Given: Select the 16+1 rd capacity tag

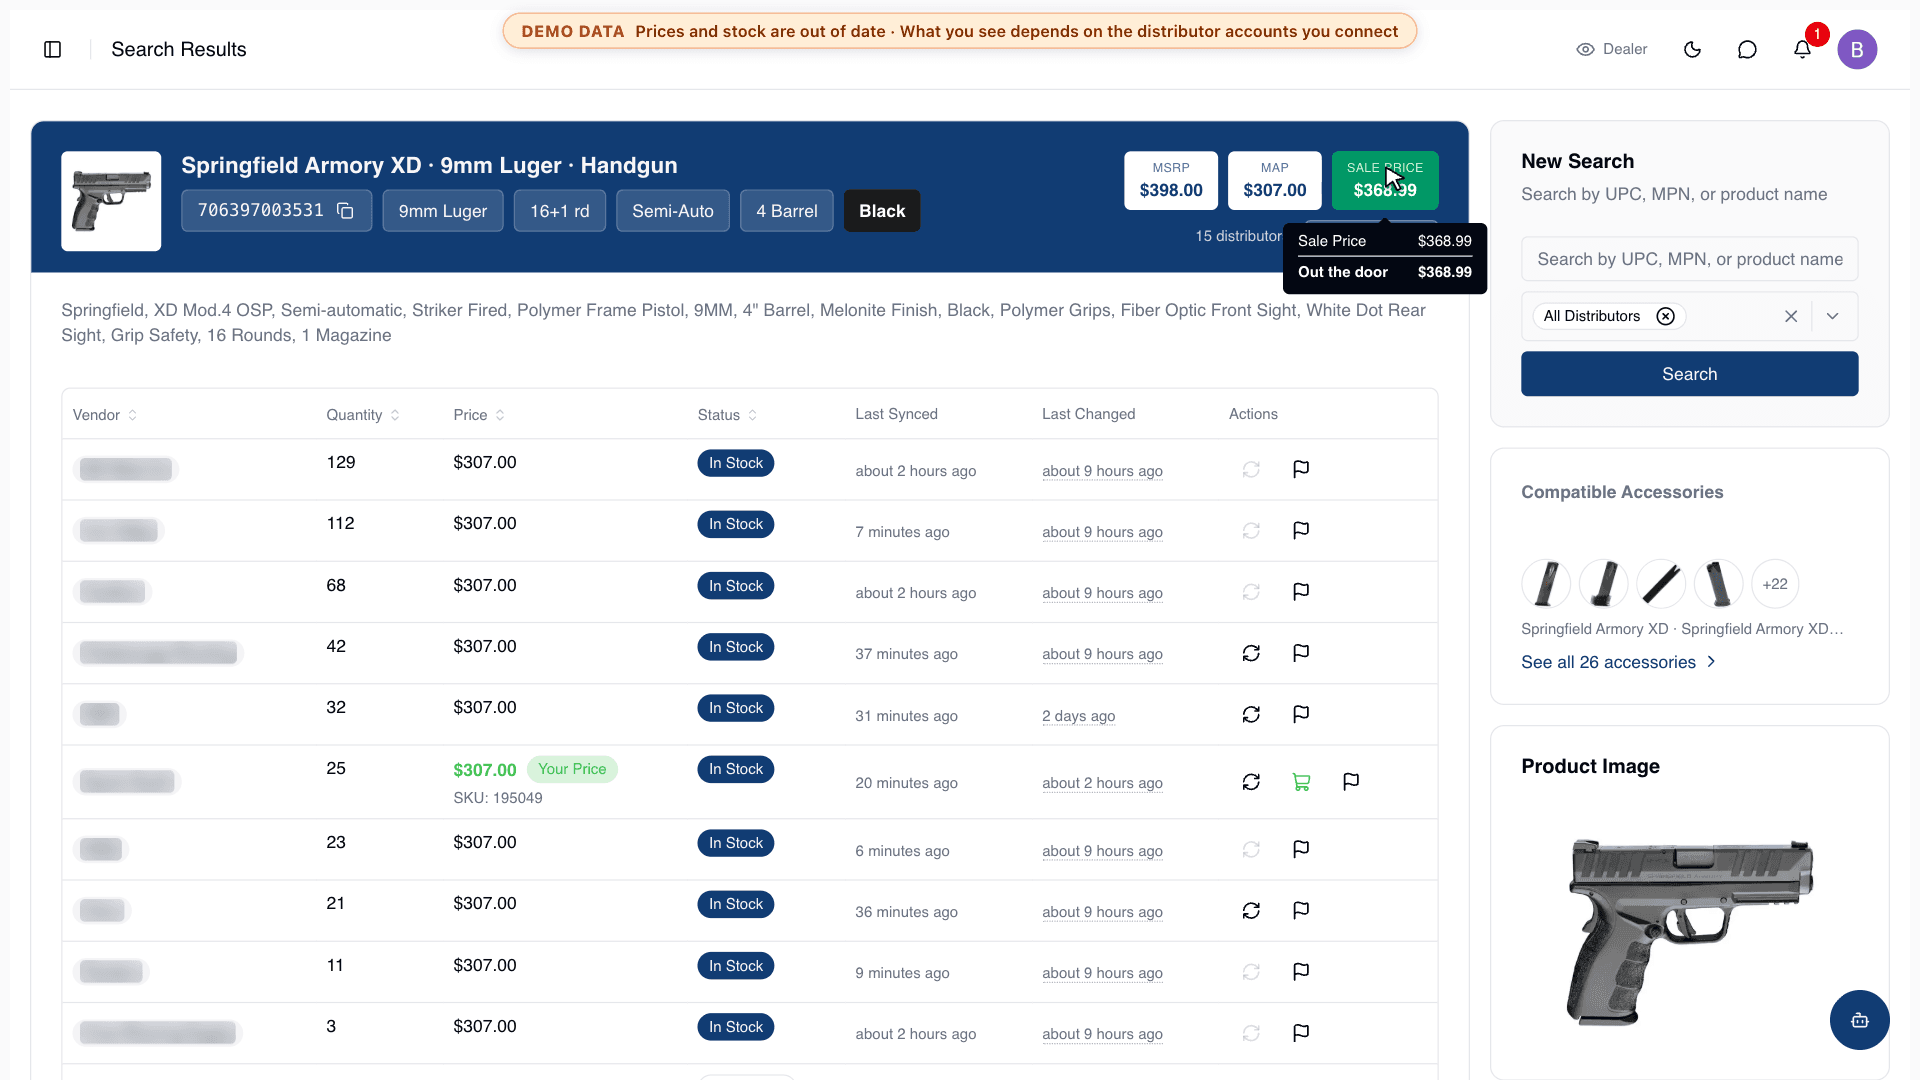Looking at the screenshot, I should click(x=560, y=211).
